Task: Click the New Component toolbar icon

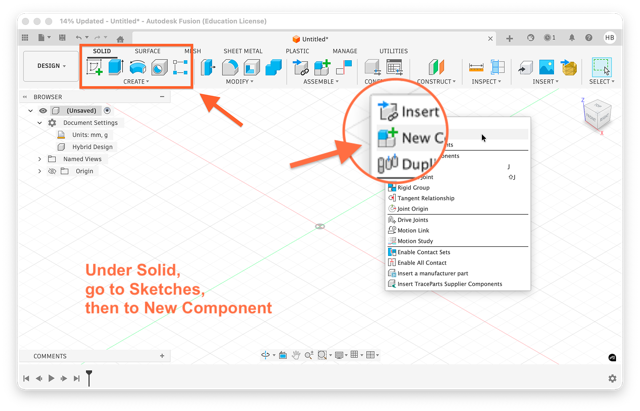Action: (322, 67)
